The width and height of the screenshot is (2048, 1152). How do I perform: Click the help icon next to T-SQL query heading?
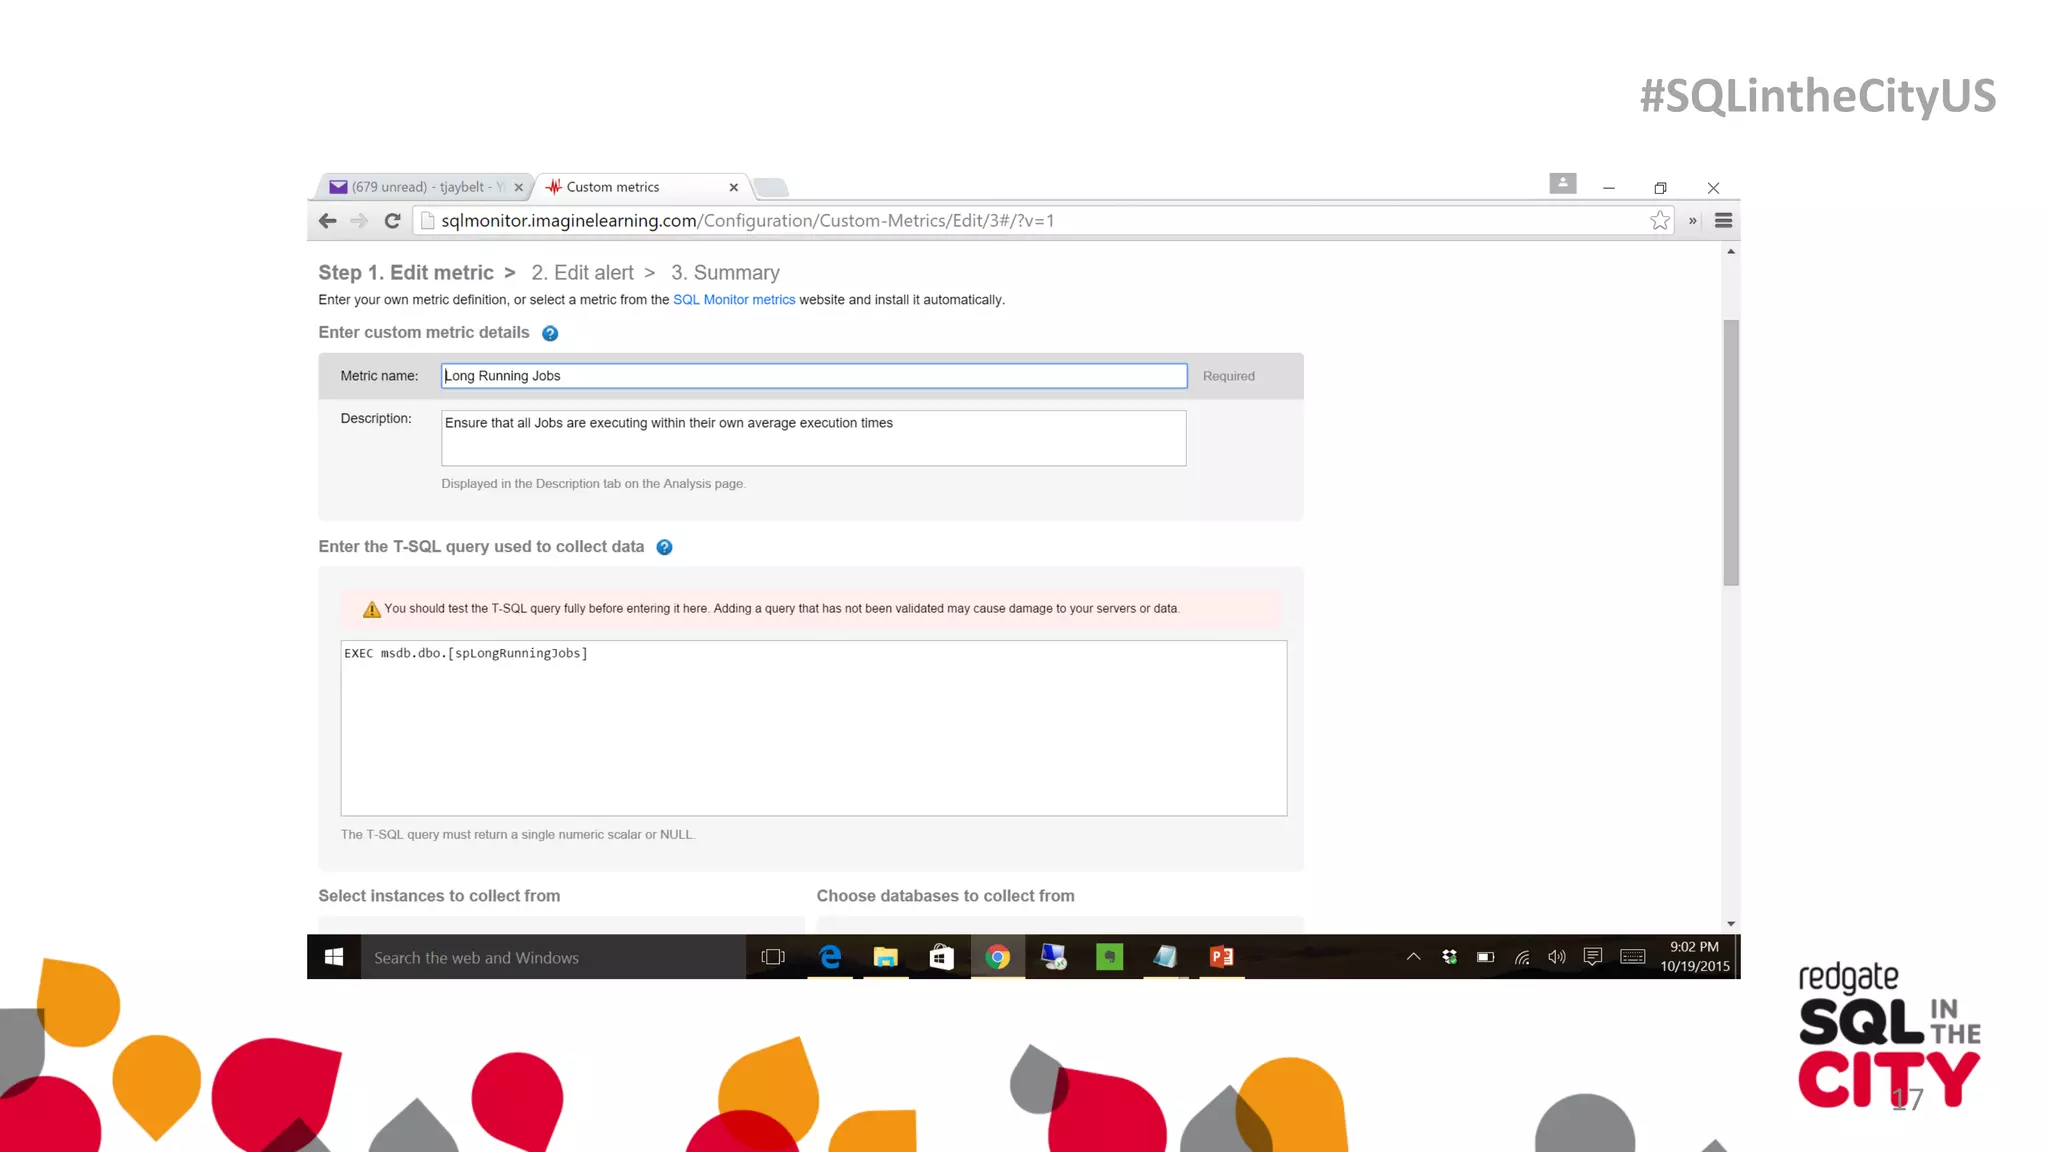664,547
